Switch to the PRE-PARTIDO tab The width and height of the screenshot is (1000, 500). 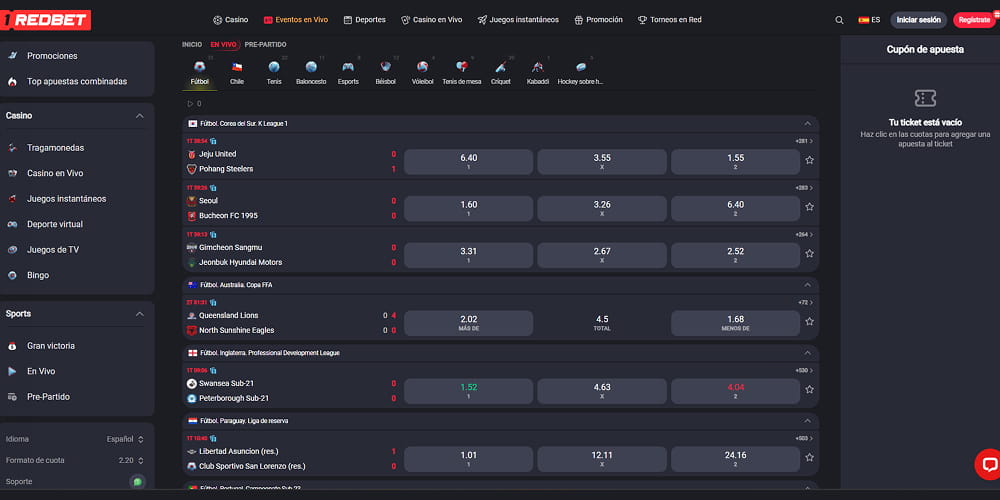coord(265,45)
